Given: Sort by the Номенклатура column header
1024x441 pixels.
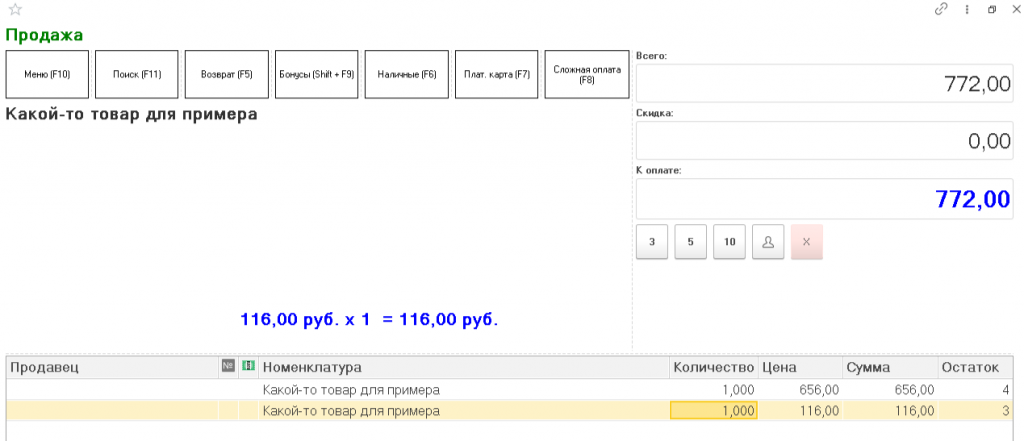Looking at the screenshot, I should (x=464, y=368).
